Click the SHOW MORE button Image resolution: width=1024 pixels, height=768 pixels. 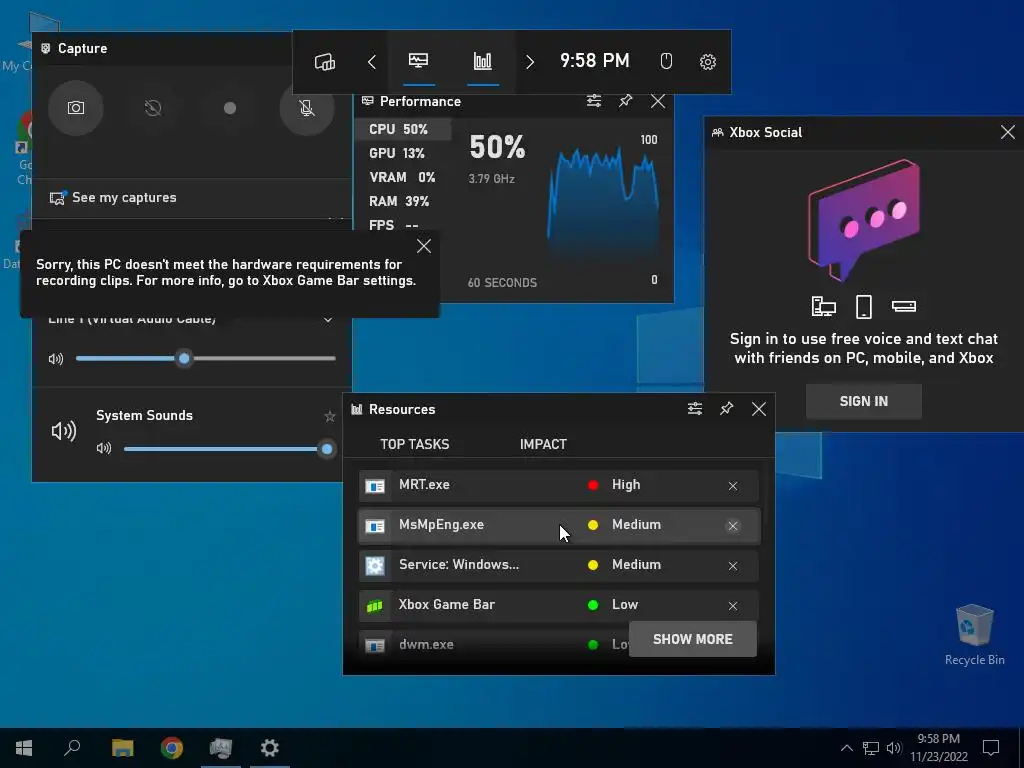(693, 639)
